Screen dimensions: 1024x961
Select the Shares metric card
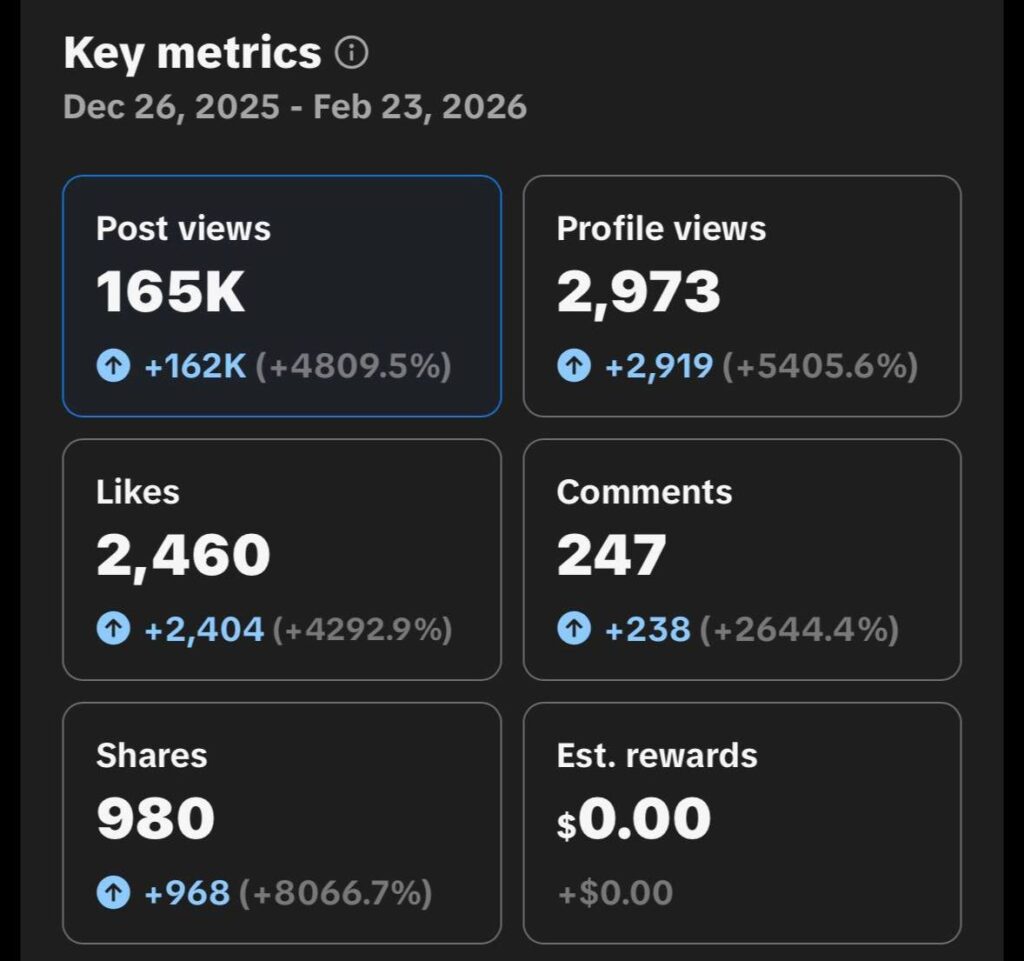(x=282, y=822)
